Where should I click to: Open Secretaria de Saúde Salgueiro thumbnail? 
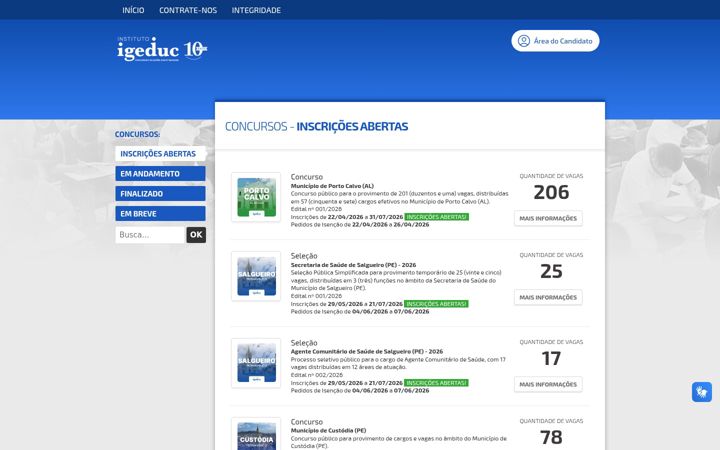256,276
